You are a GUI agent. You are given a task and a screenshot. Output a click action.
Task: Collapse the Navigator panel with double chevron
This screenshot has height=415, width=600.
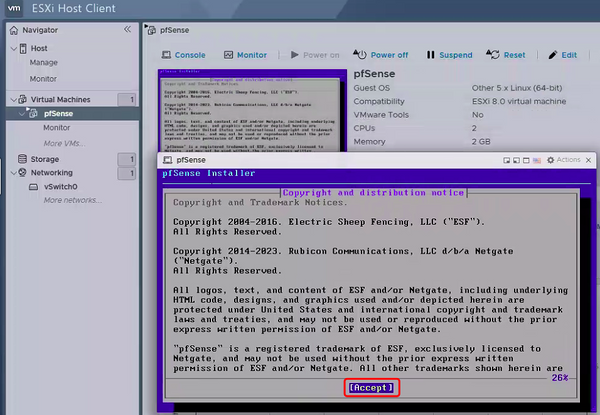click(127, 30)
